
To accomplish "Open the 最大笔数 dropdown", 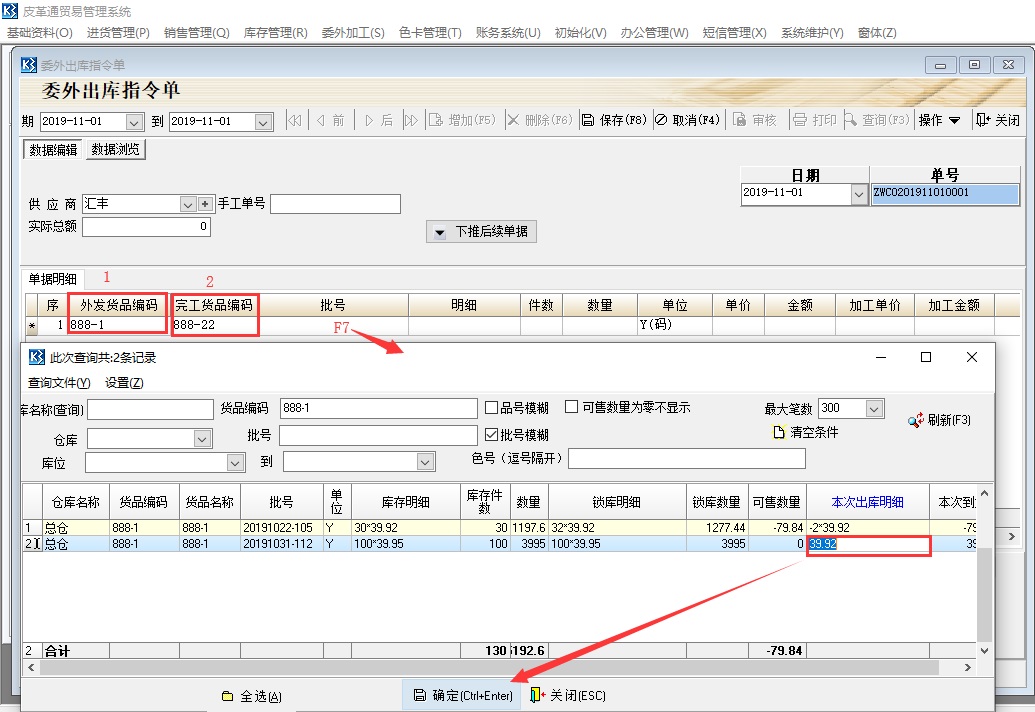I will click(x=874, y=409).
